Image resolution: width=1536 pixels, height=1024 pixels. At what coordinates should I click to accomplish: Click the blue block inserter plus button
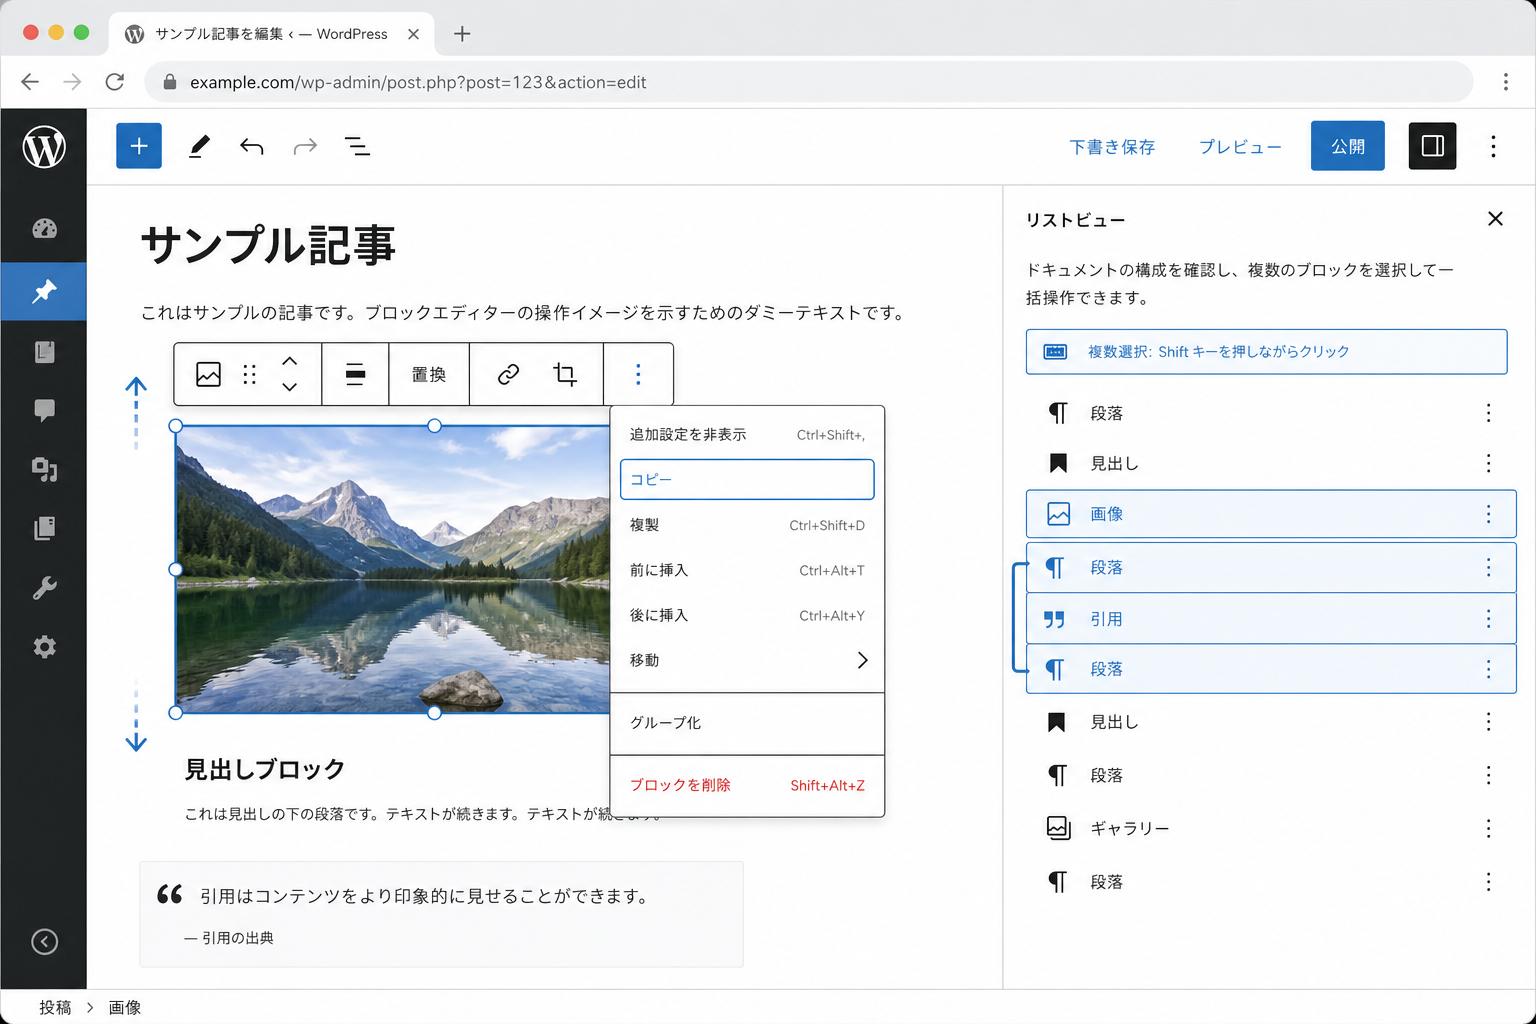(139, 146)
